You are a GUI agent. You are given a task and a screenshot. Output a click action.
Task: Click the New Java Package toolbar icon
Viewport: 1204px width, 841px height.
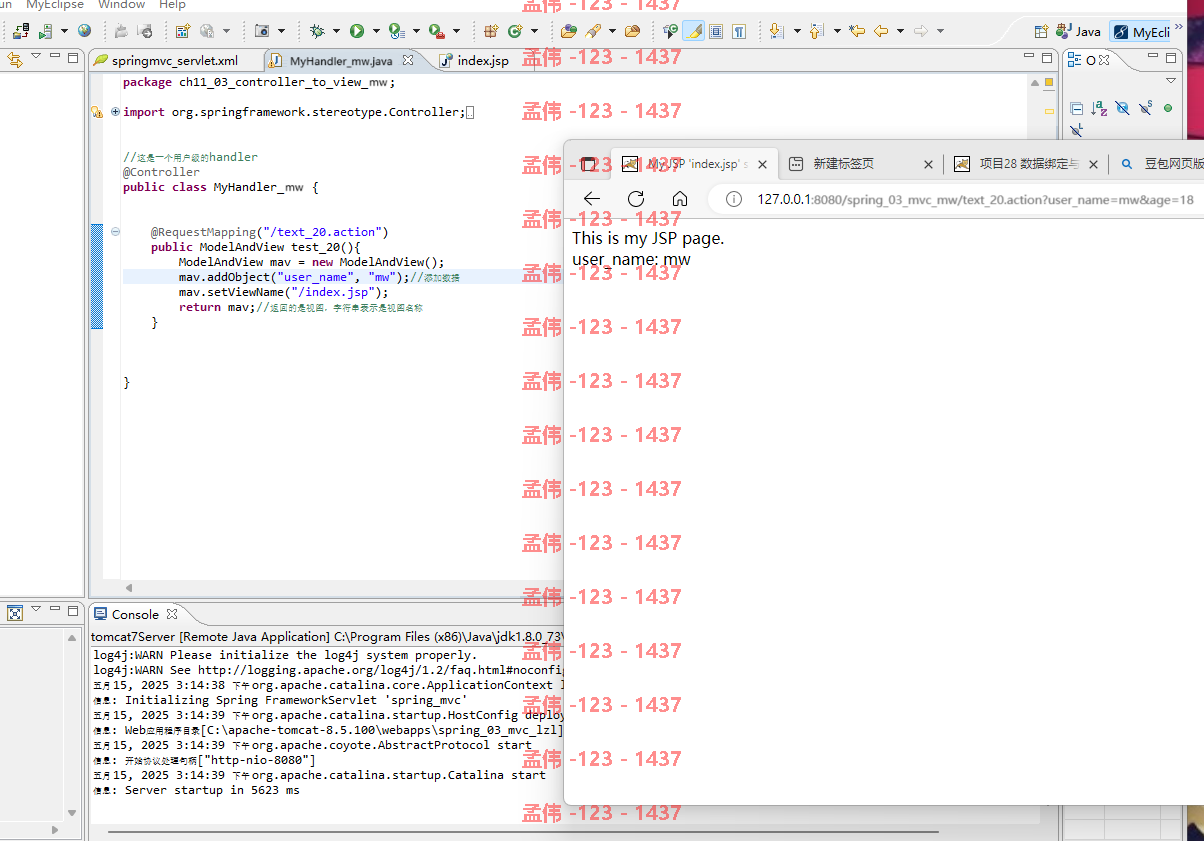point(491,31)
